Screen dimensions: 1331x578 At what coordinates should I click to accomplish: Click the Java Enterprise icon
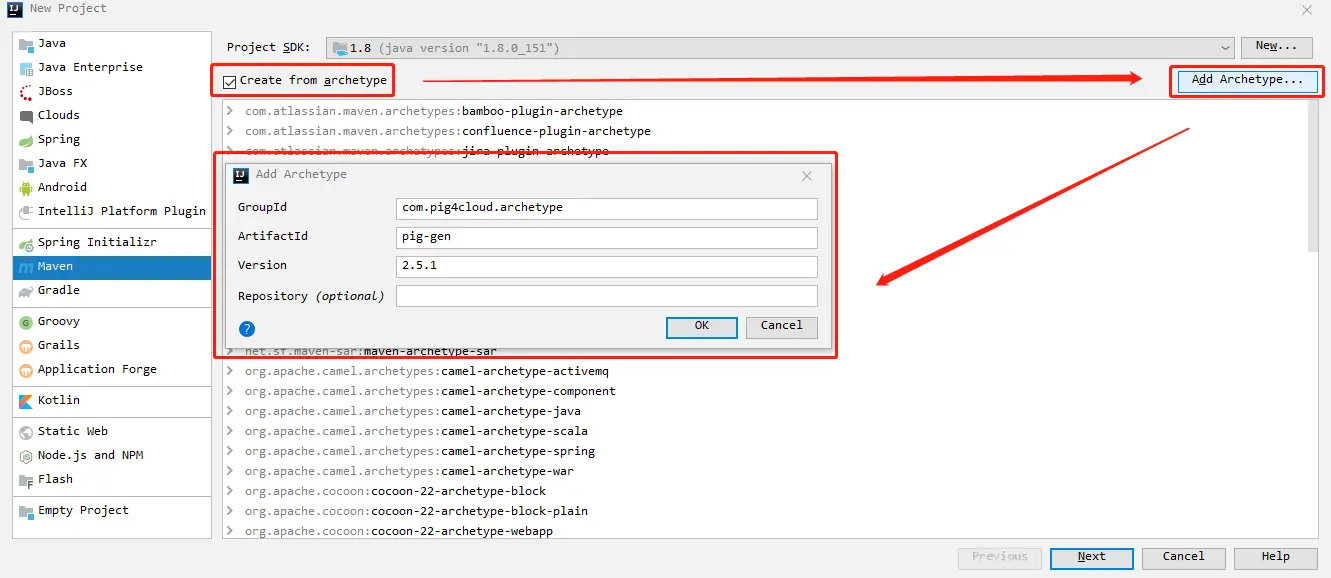(x=26, y=68)
